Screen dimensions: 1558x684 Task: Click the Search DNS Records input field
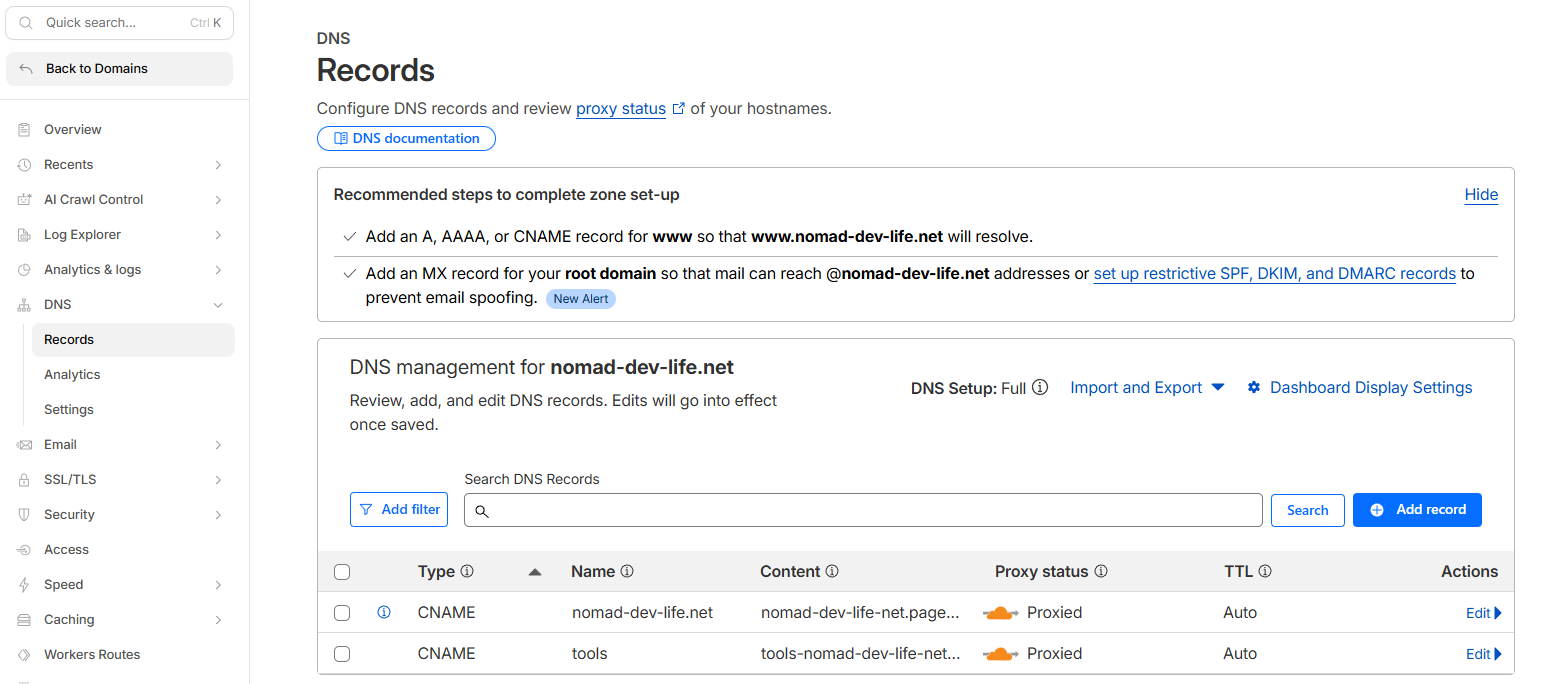pos(870,510)
